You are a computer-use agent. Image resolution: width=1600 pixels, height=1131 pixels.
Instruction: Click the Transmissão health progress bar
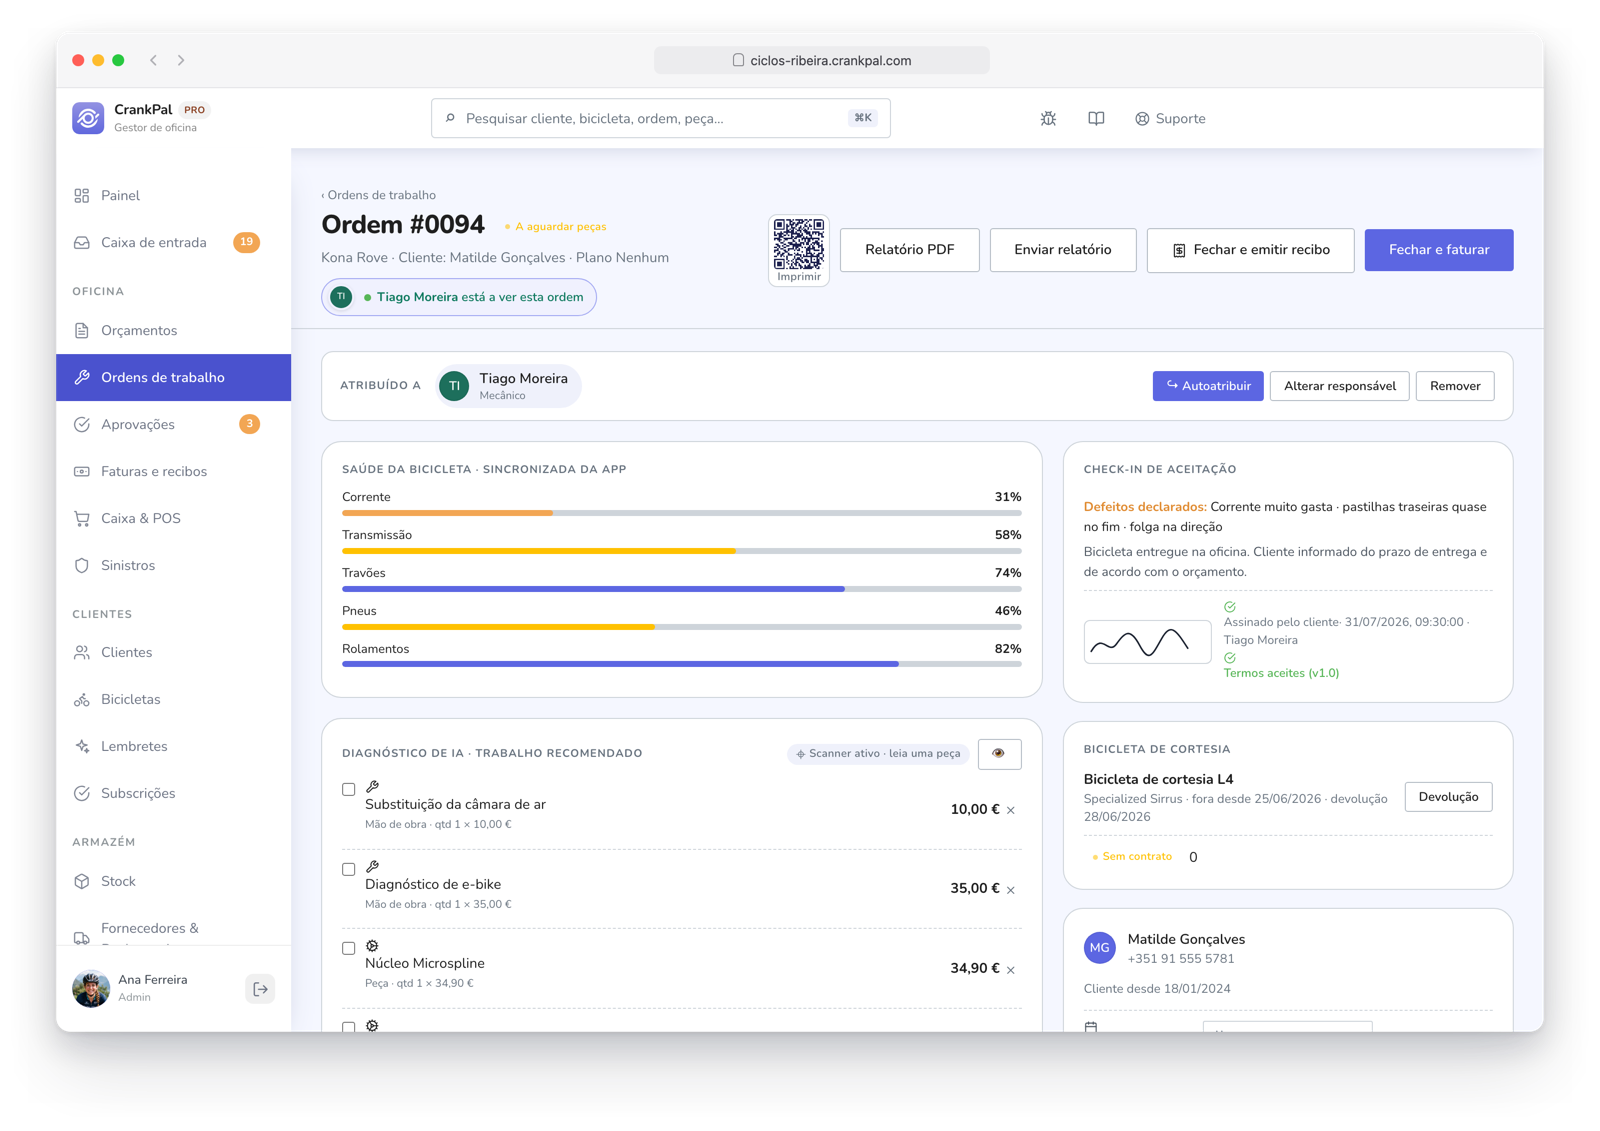click(x=681, y=551)
